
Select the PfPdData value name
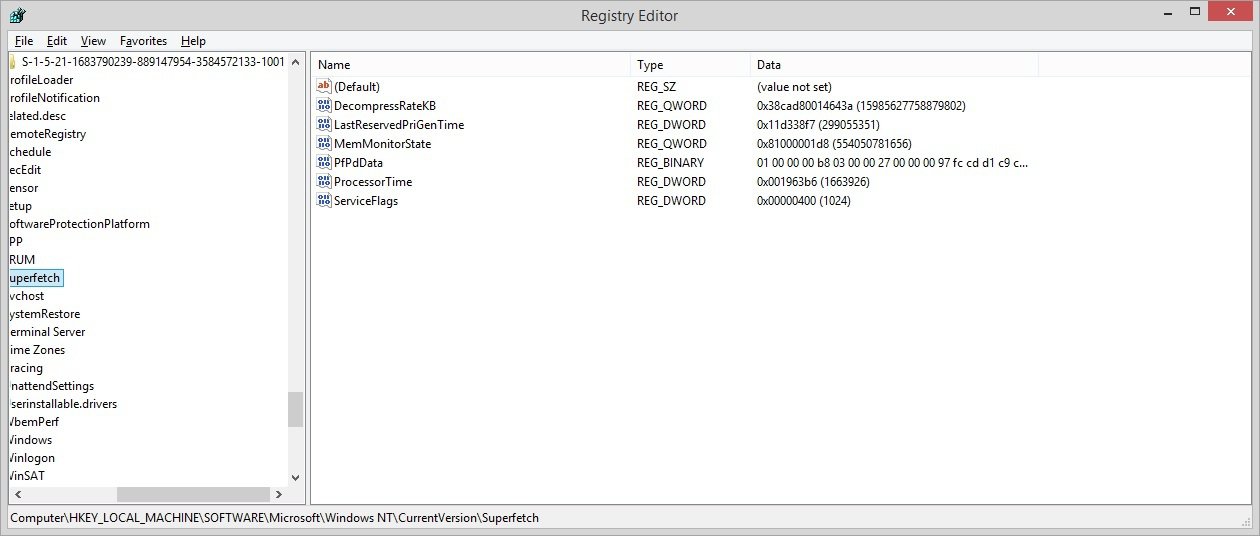358,163
